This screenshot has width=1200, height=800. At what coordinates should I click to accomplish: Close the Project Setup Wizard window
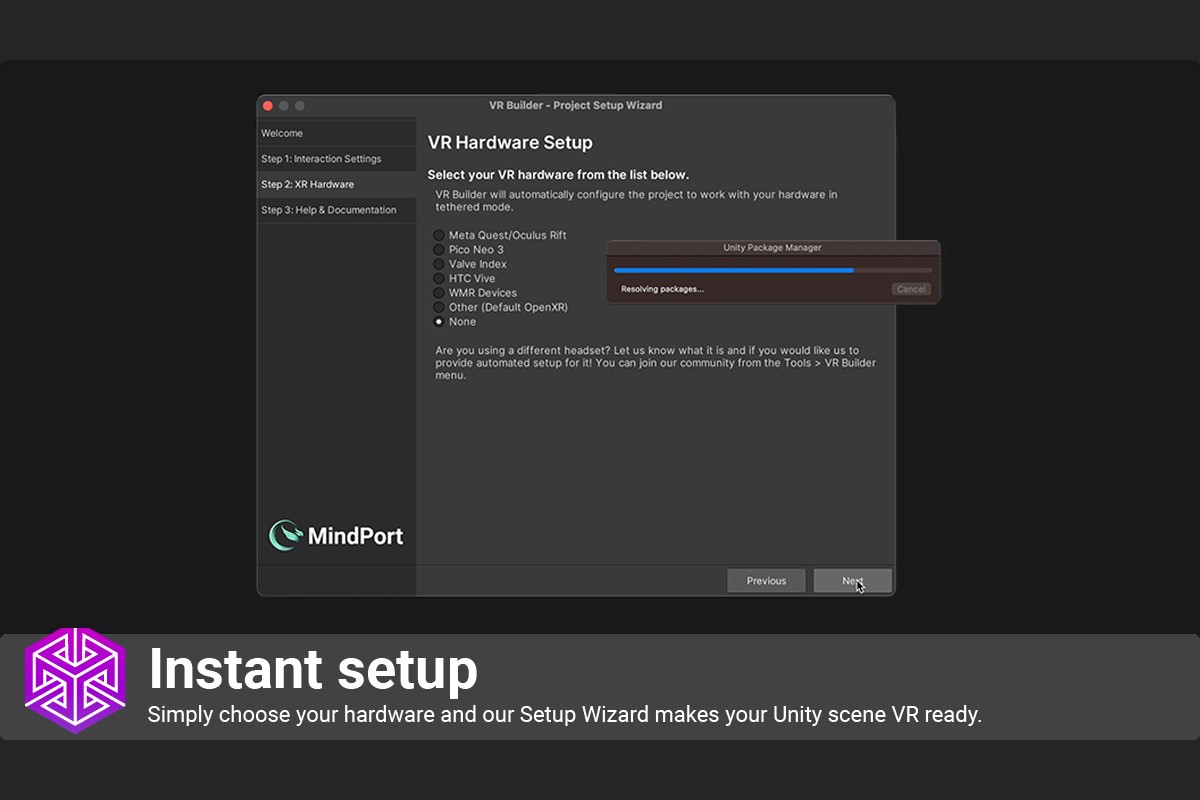[268, 106]
